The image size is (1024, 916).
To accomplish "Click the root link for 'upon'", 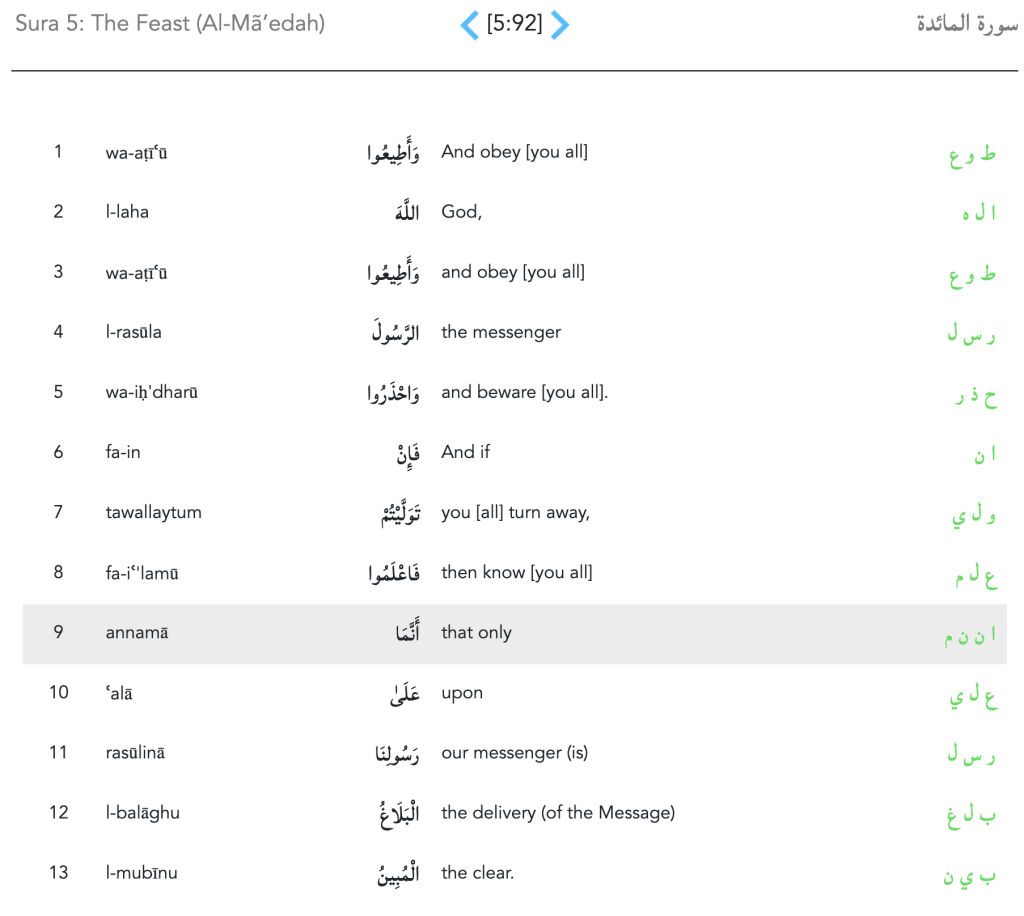I will point(973,696).
